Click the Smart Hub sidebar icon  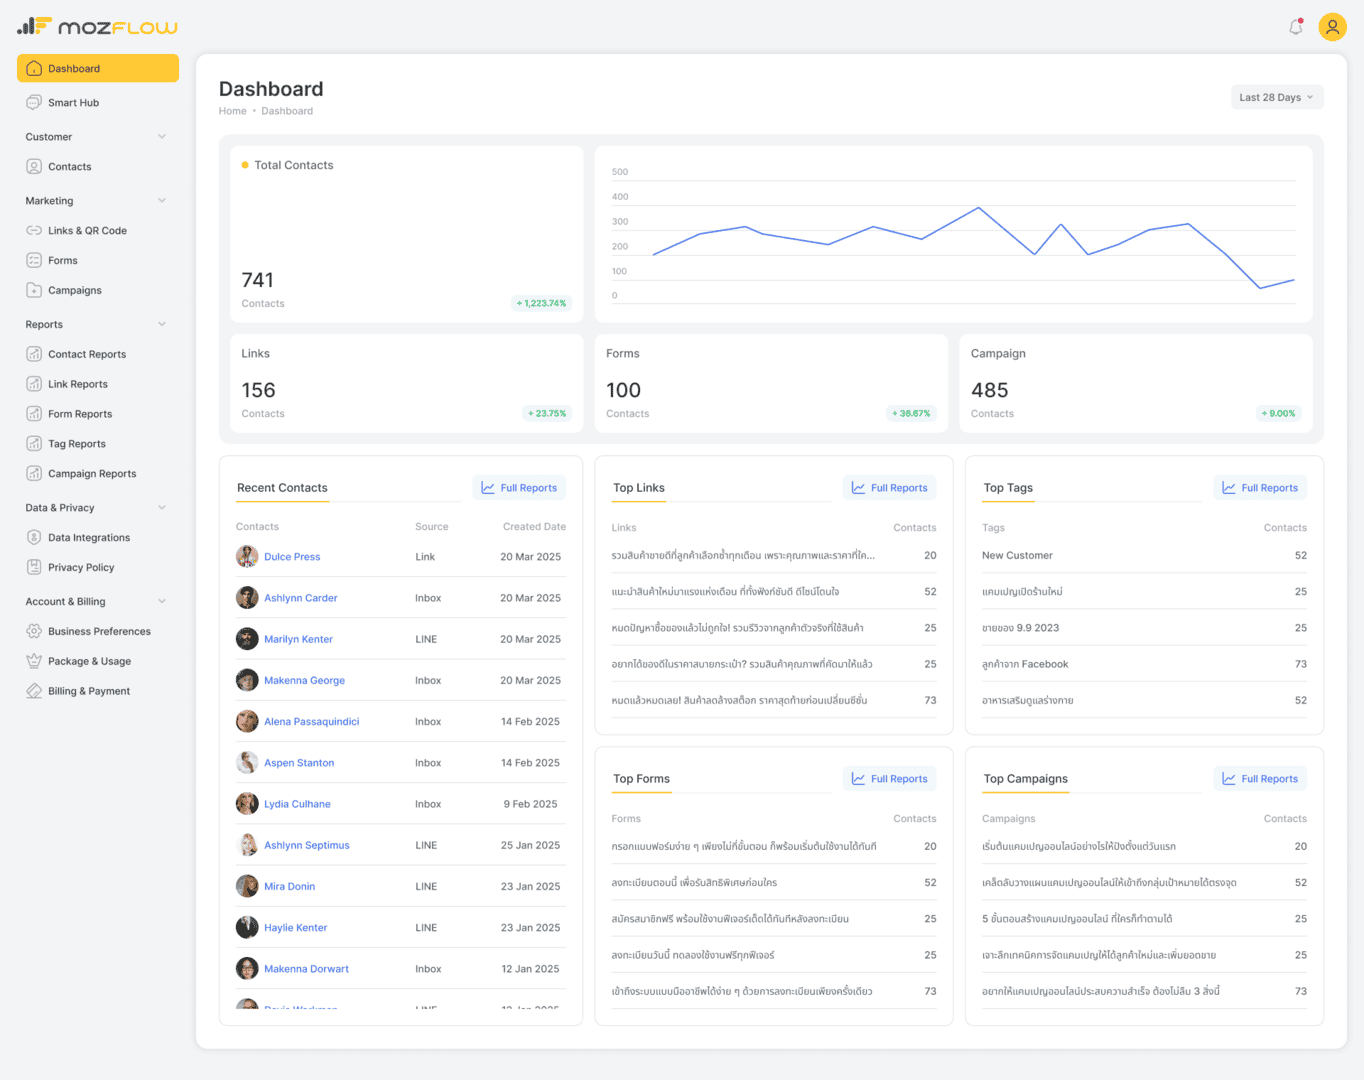point(34,103)
